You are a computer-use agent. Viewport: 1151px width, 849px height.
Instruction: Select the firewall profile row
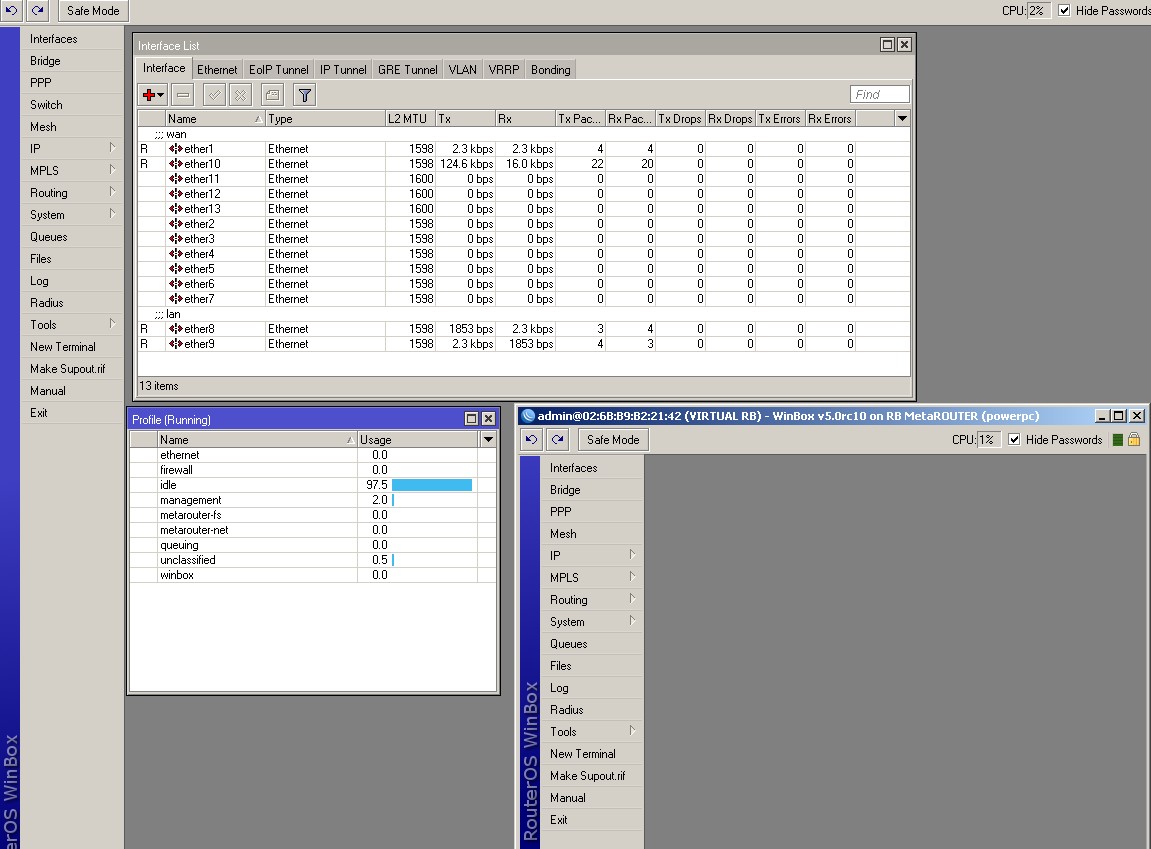tap(313, 470)
